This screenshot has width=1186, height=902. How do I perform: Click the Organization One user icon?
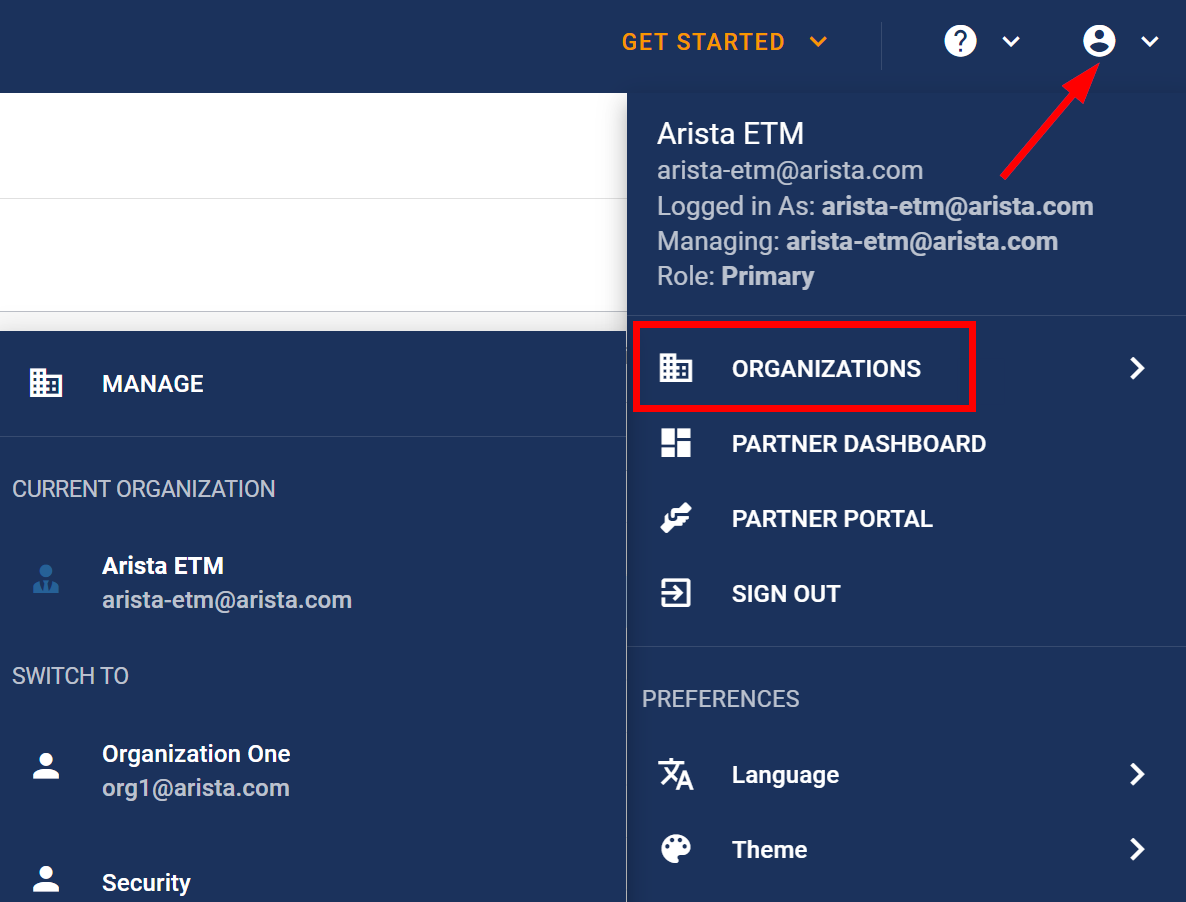click(x=46, y=768)
